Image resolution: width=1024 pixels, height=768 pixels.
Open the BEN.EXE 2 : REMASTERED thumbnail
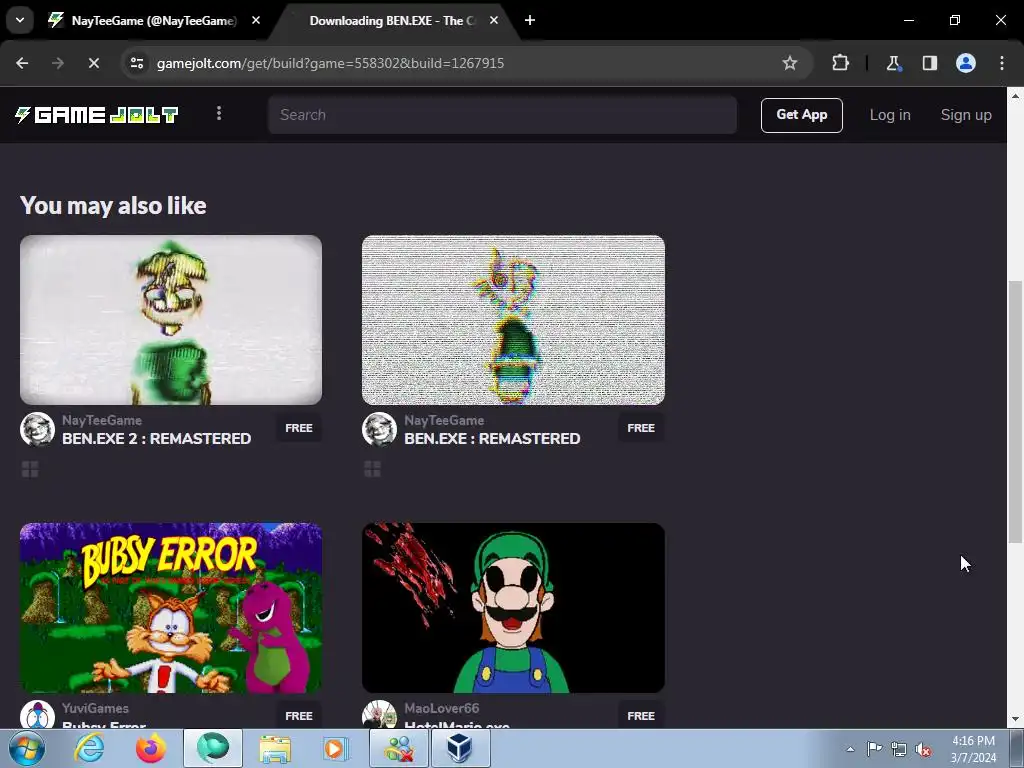(171, 320)
